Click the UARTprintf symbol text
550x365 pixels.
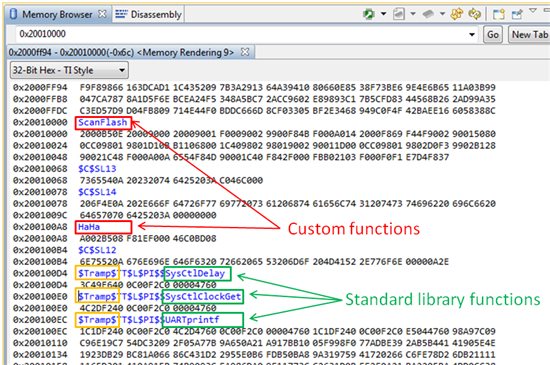192,320
